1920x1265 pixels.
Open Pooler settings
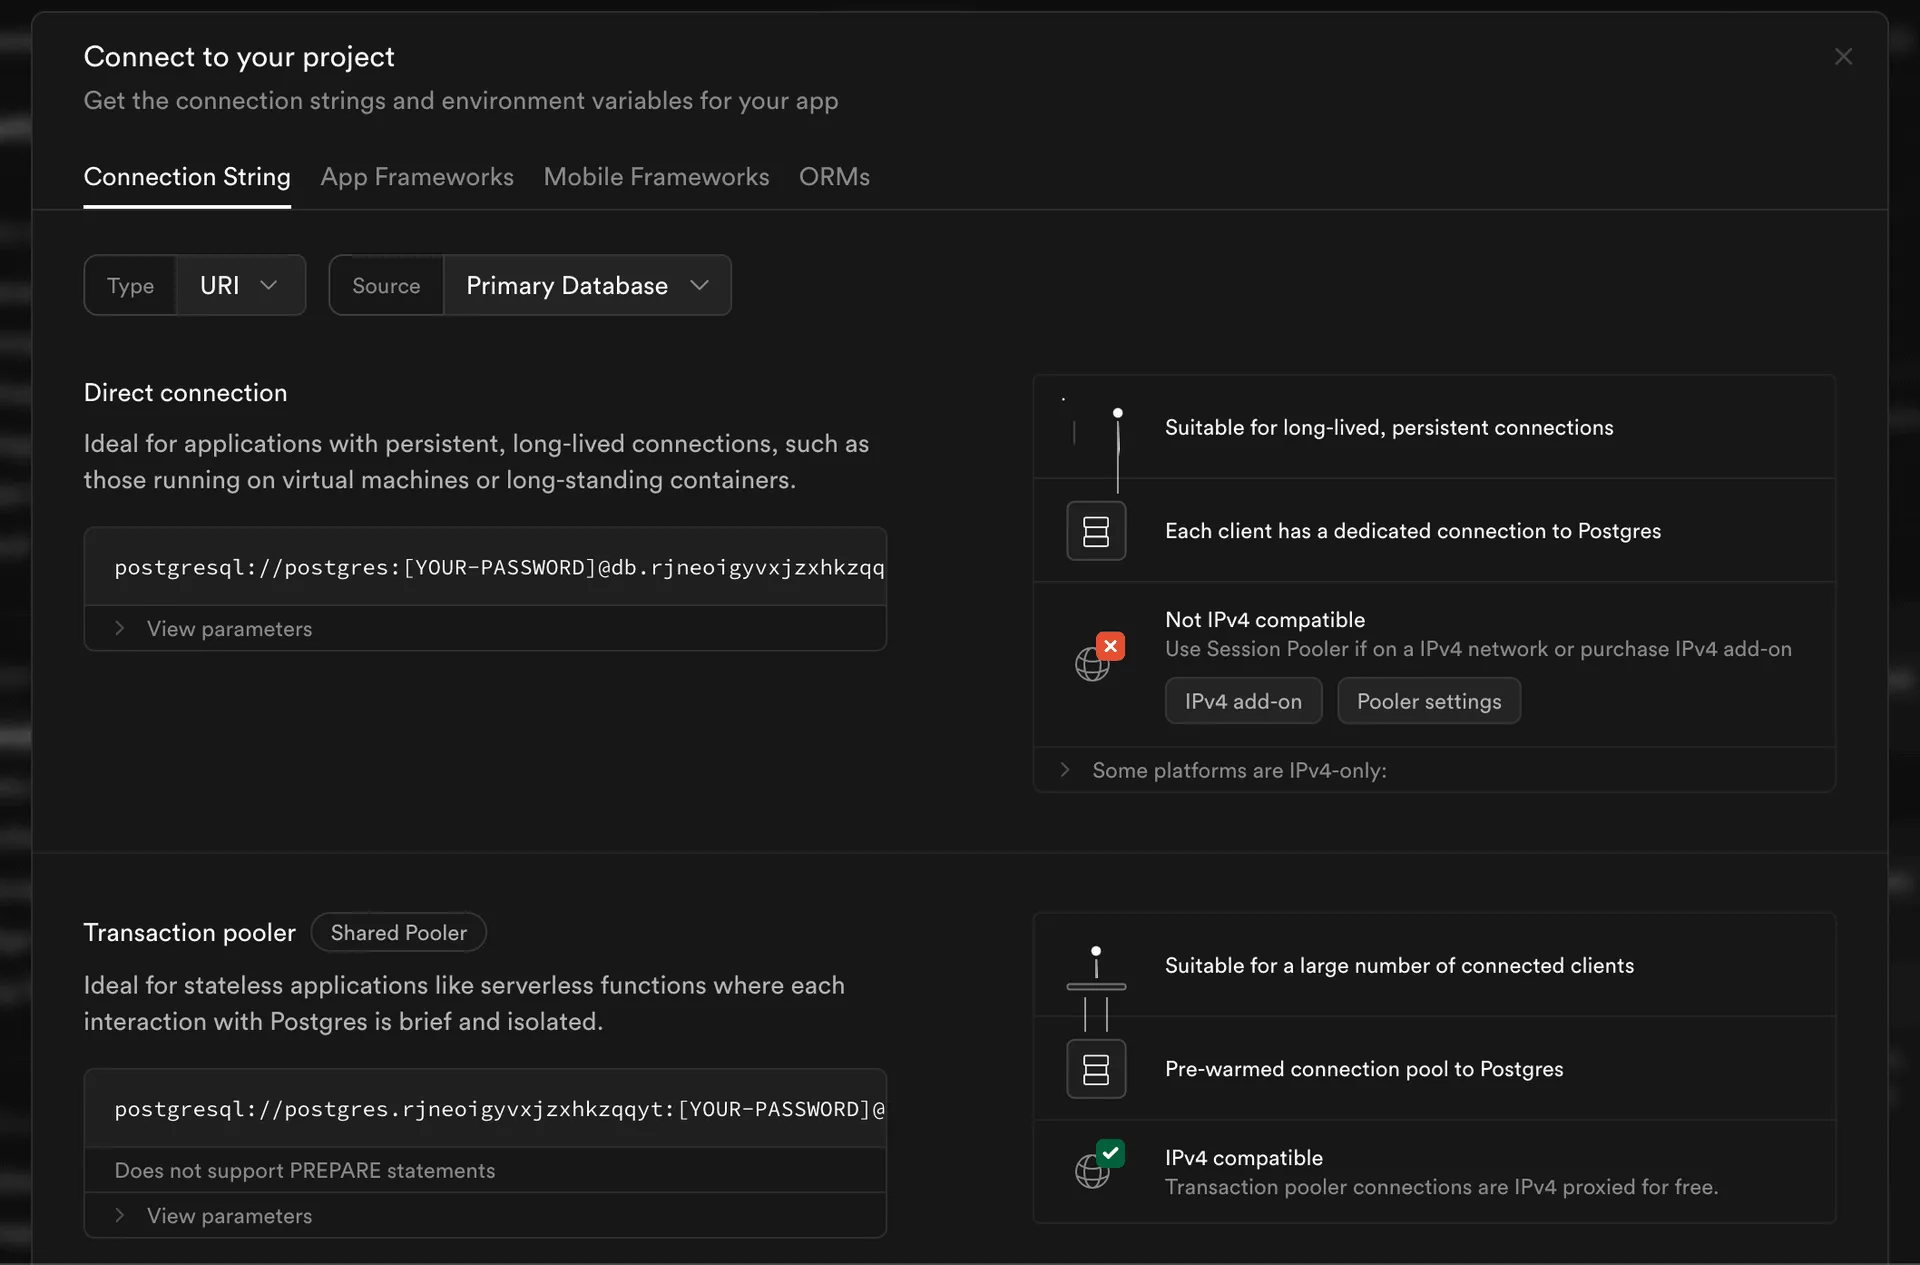click(x=1429, y=700)
